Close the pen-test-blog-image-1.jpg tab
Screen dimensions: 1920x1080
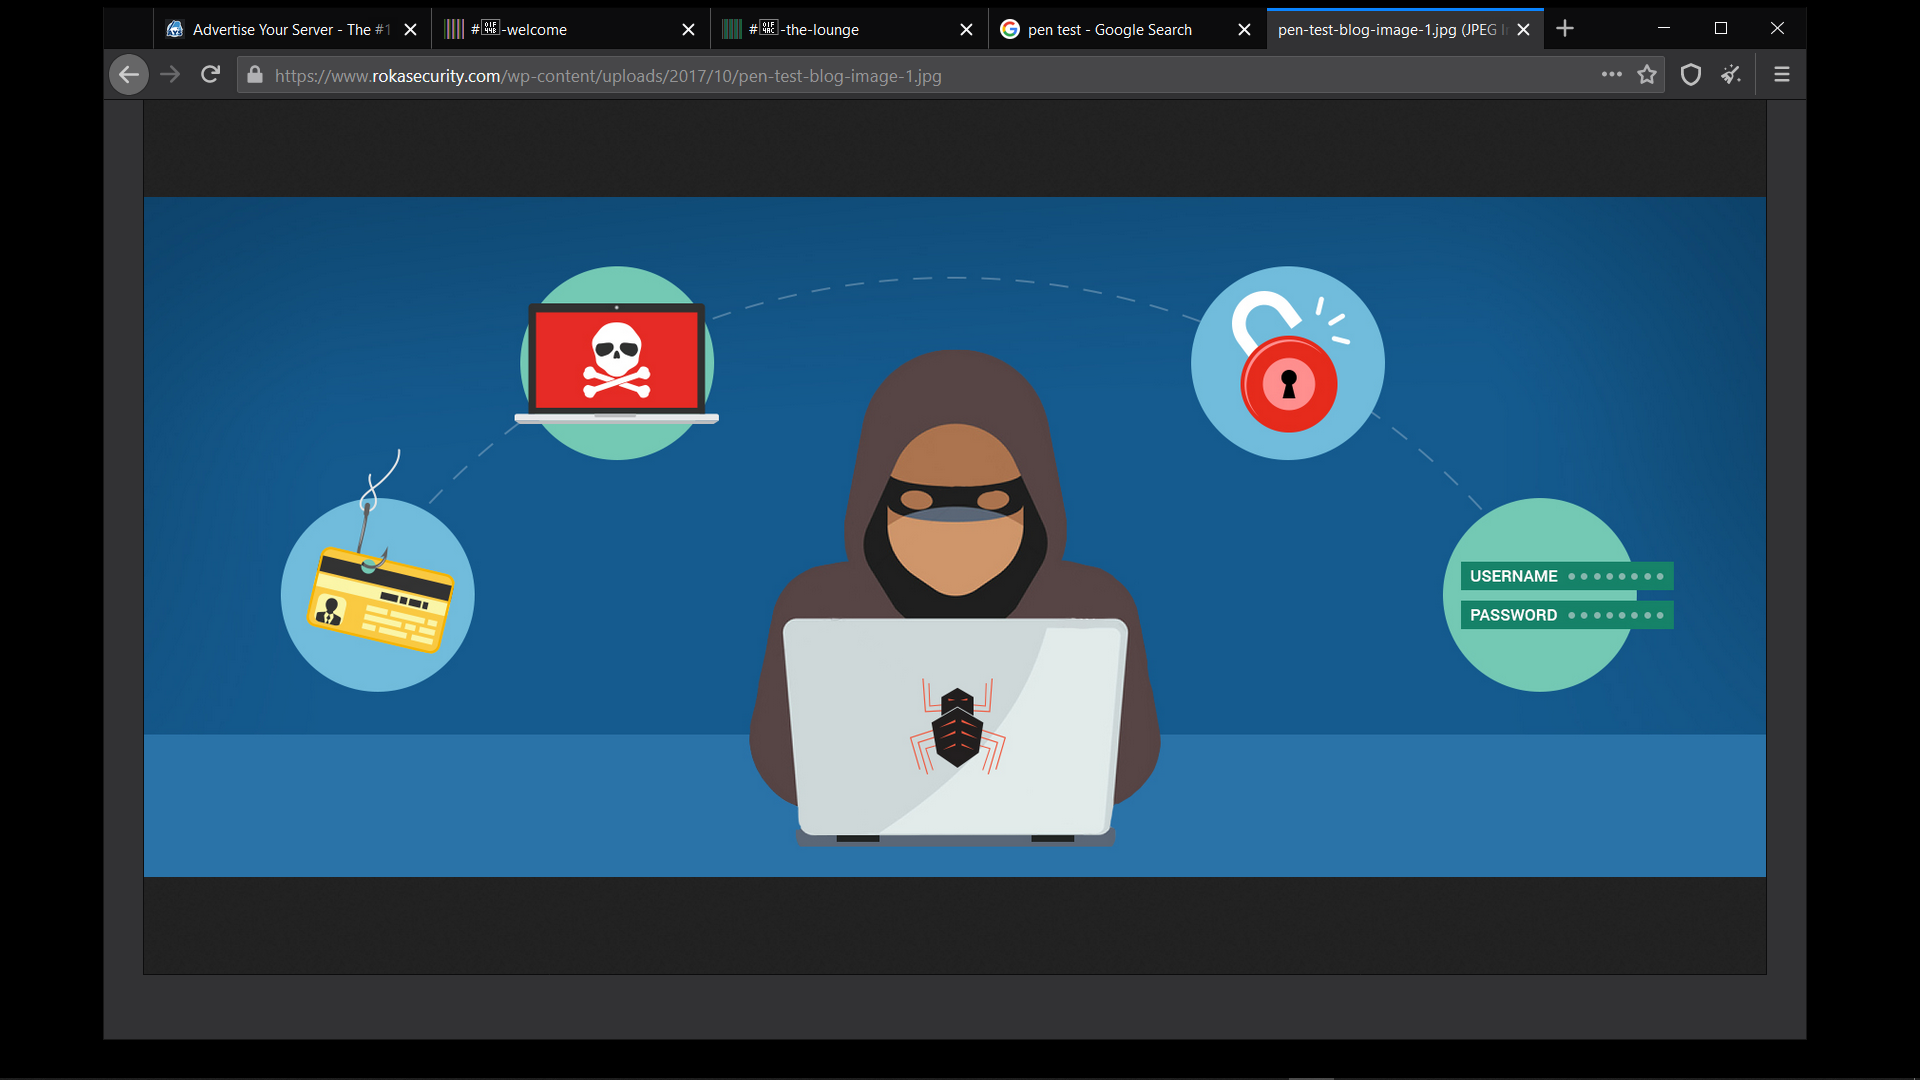click(1523, 30)
